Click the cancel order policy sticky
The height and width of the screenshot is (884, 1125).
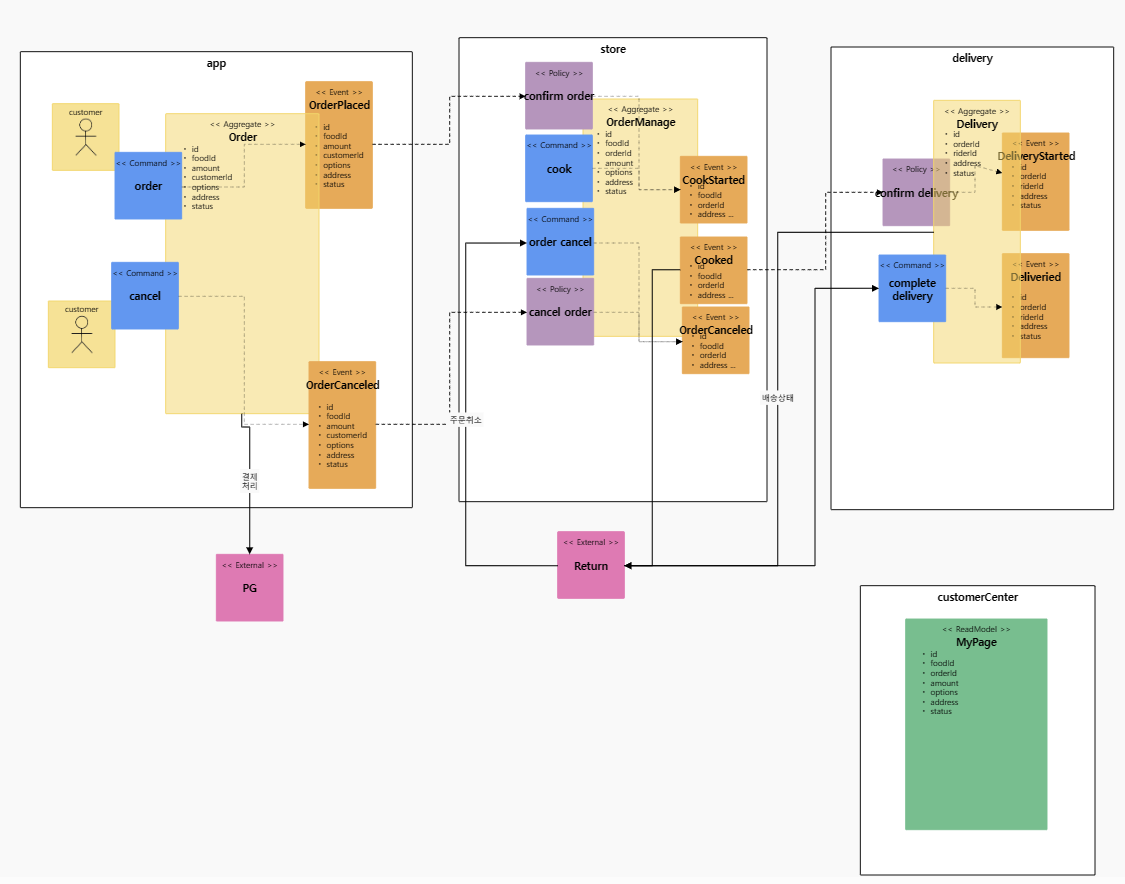[x=559, y=312]
